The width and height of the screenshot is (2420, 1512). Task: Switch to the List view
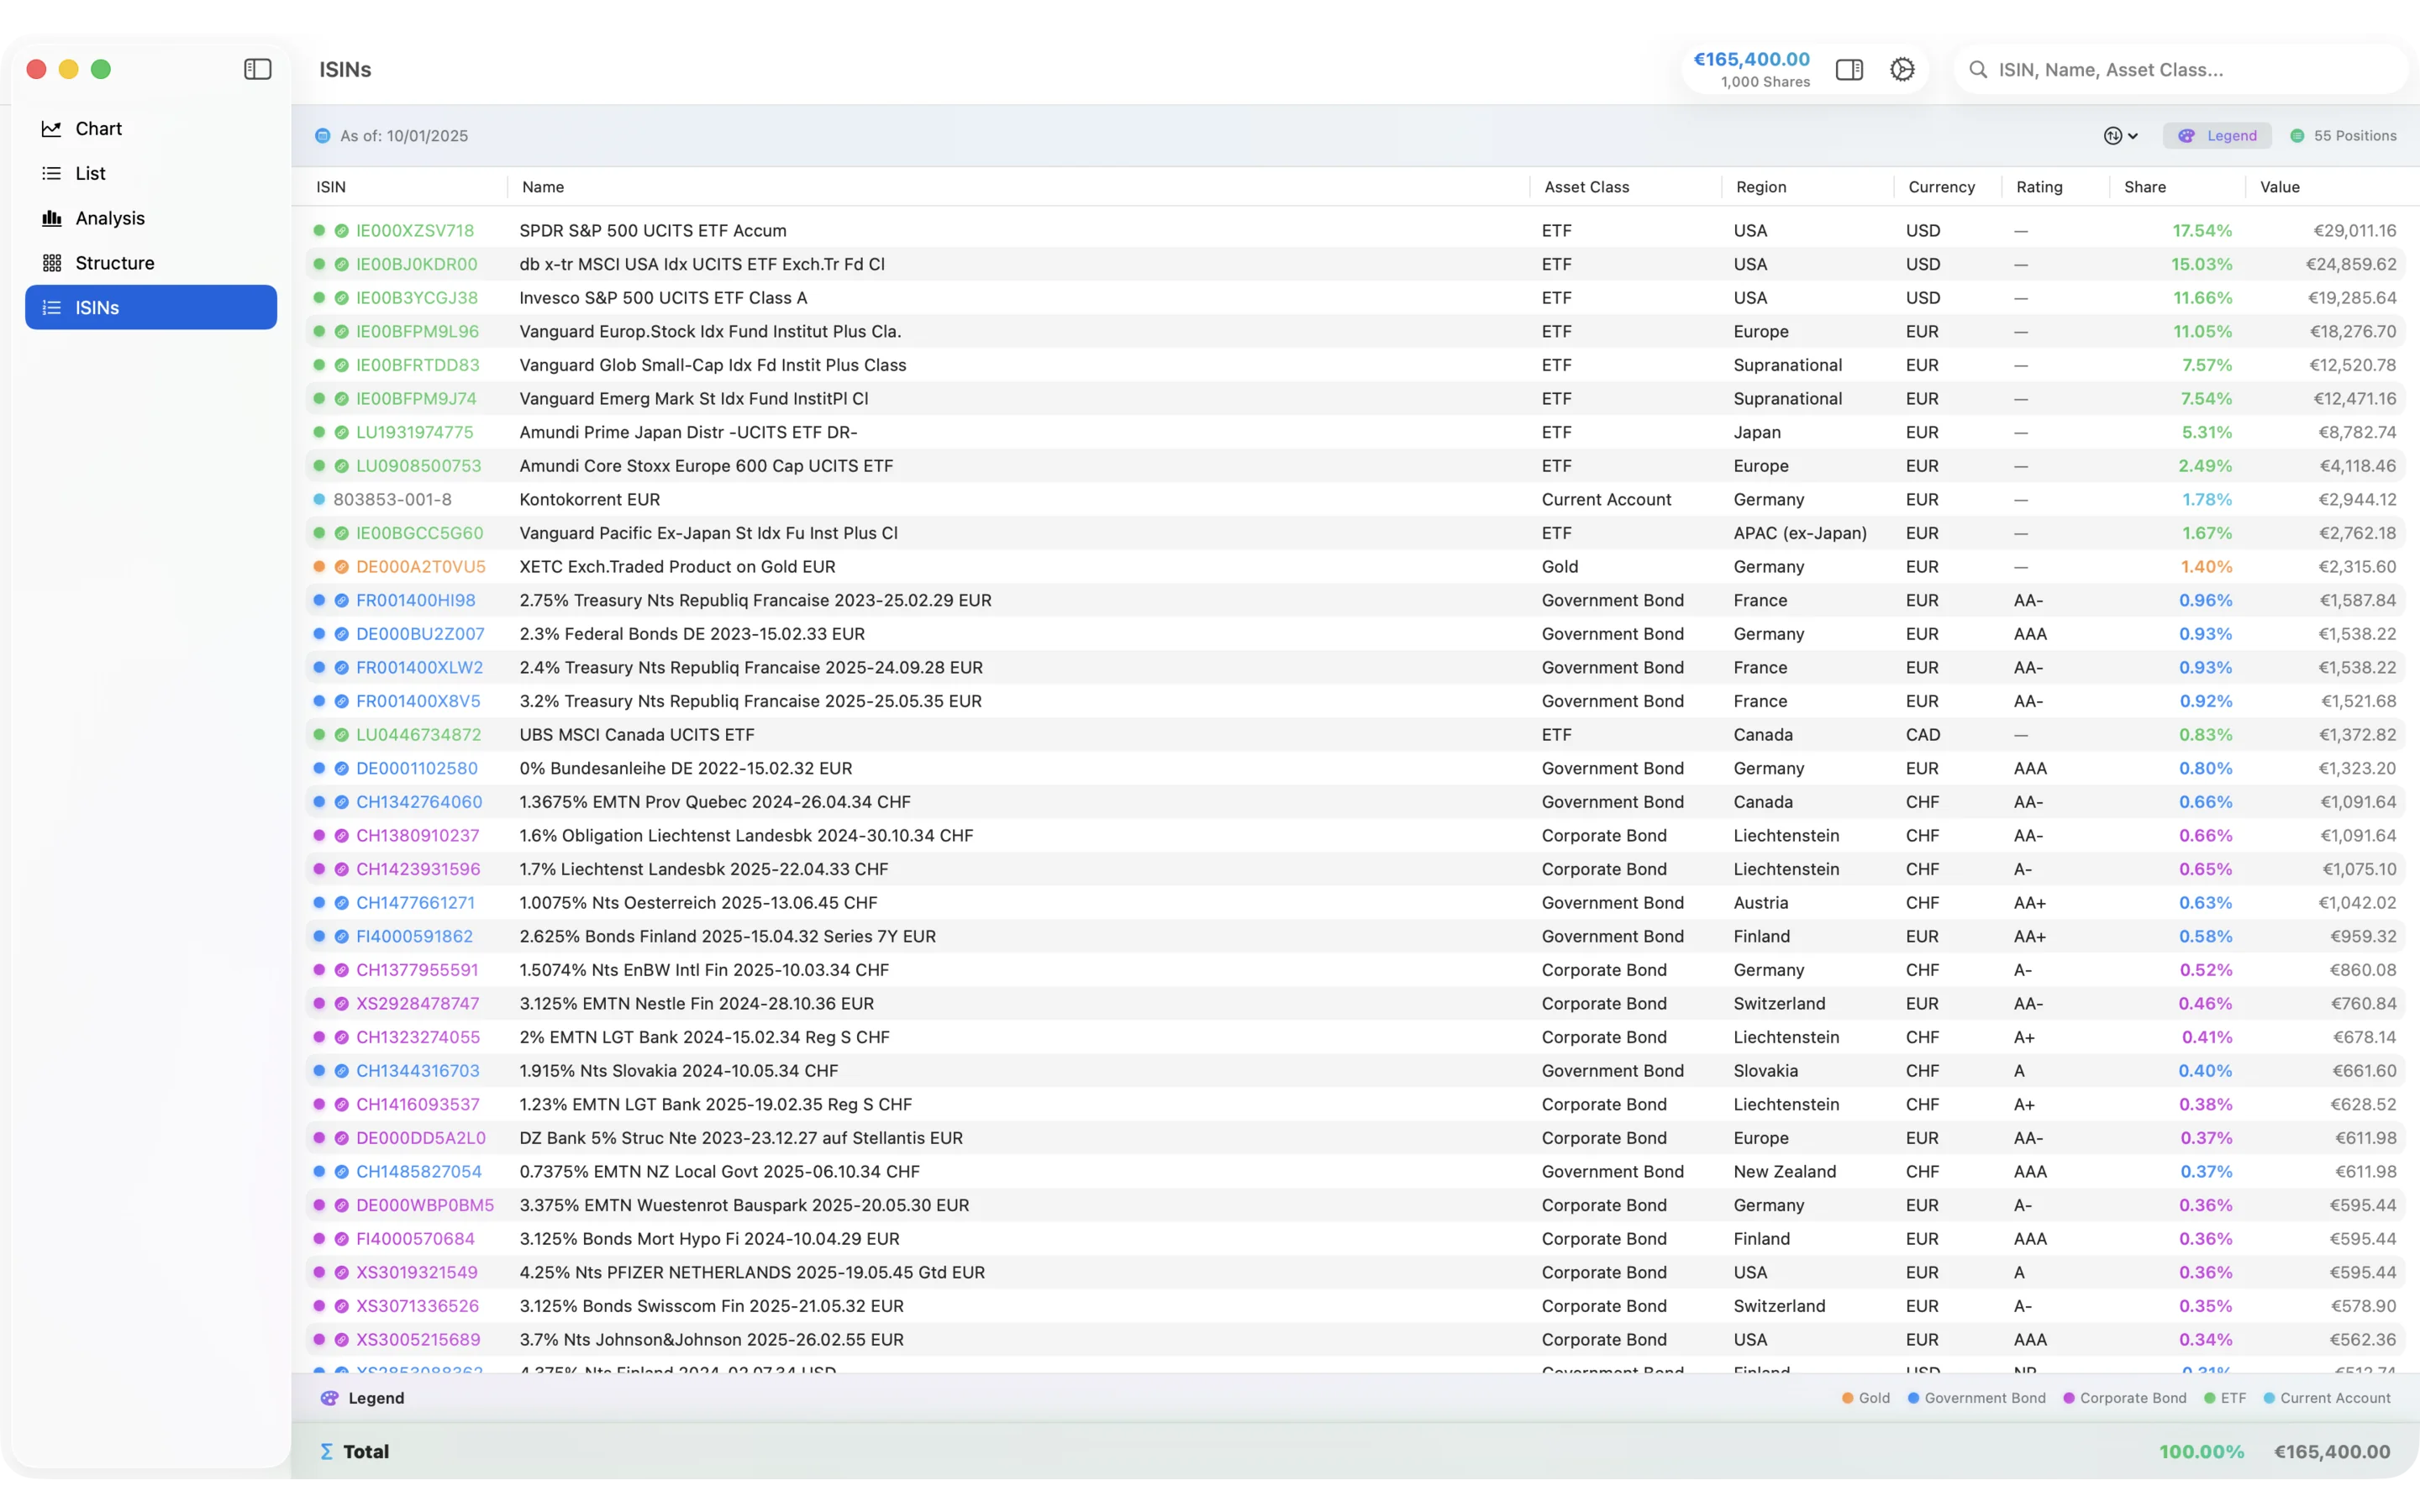(x=90, y=172)
